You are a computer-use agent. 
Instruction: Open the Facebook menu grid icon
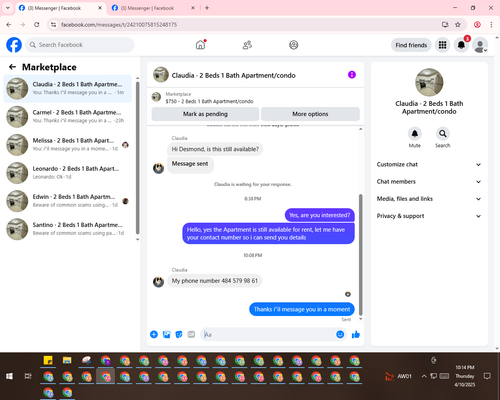click(442, 45)
